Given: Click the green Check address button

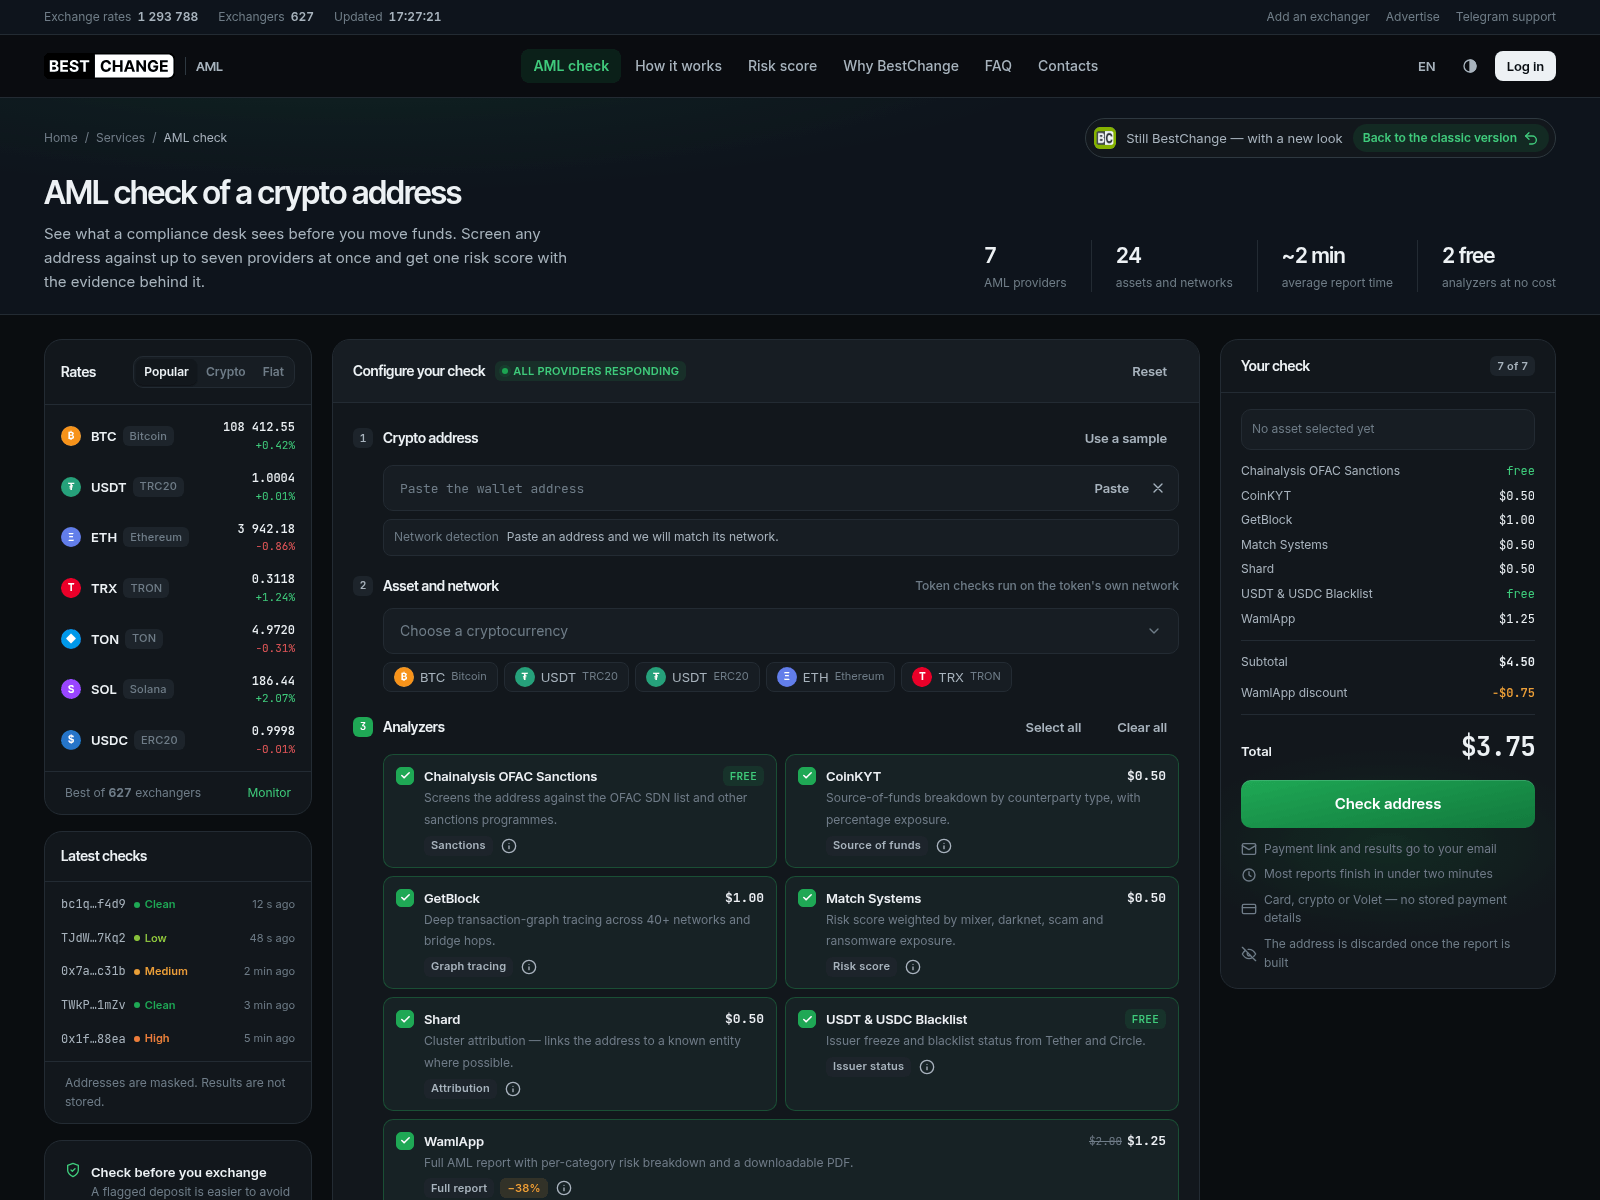Looking at the screenshot, I should 1388,804.
